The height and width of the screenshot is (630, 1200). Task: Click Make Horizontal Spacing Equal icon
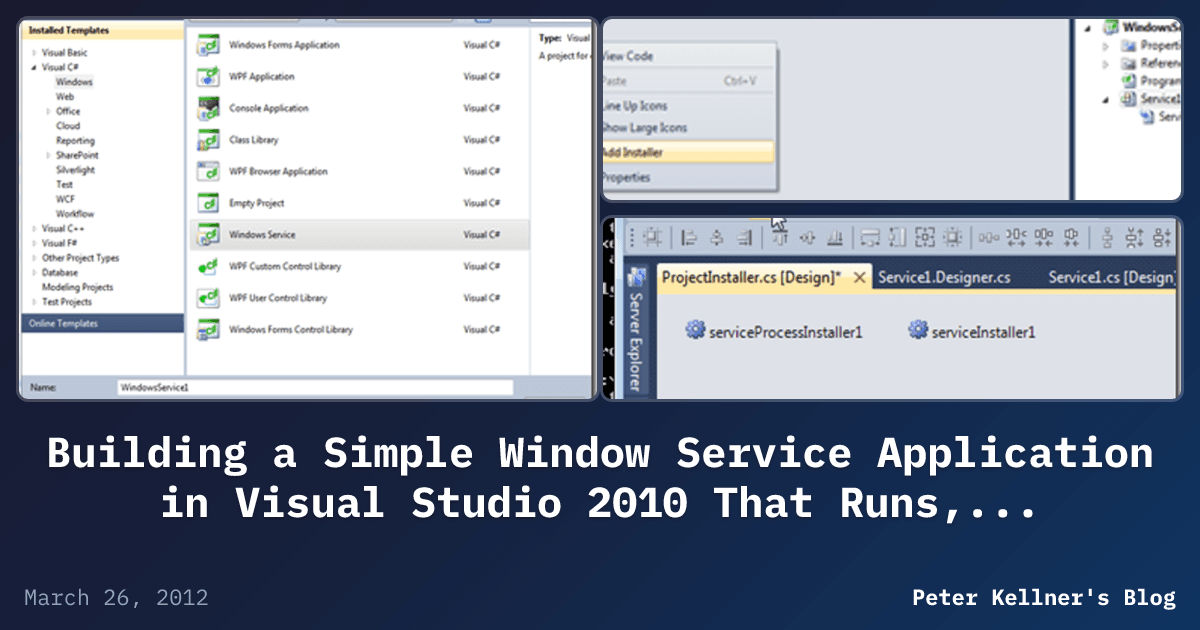pos(989,238)
